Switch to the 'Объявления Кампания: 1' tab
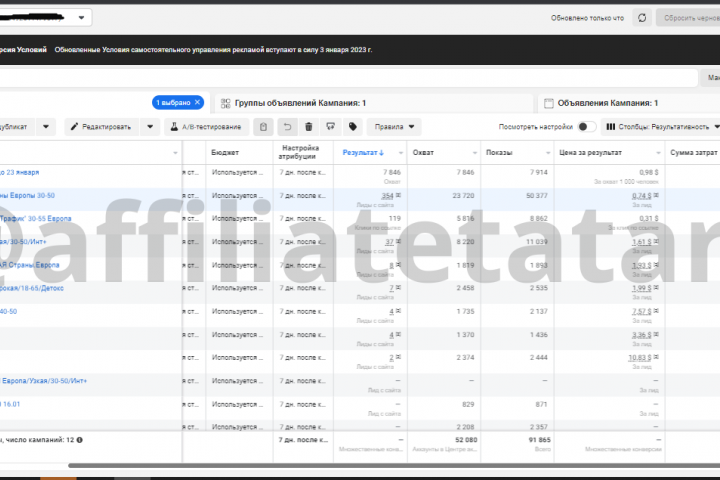Viewport: 720px width, 480px height. click(x=629, y=103)
